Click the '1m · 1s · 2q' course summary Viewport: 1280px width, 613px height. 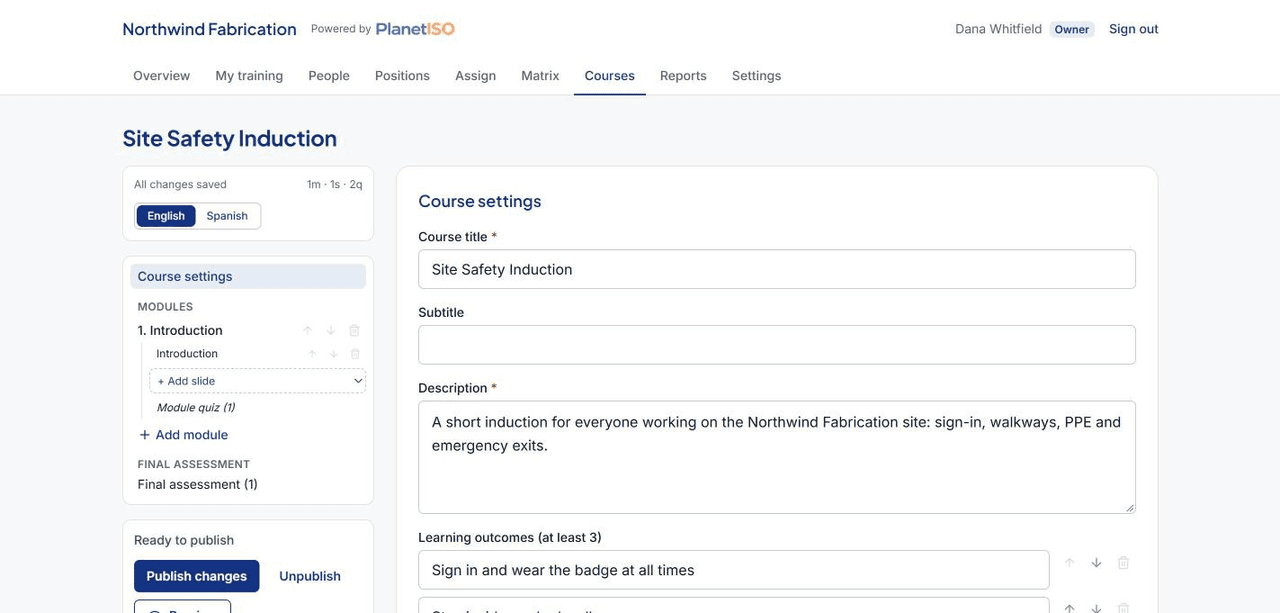click(x=335, y=184)
